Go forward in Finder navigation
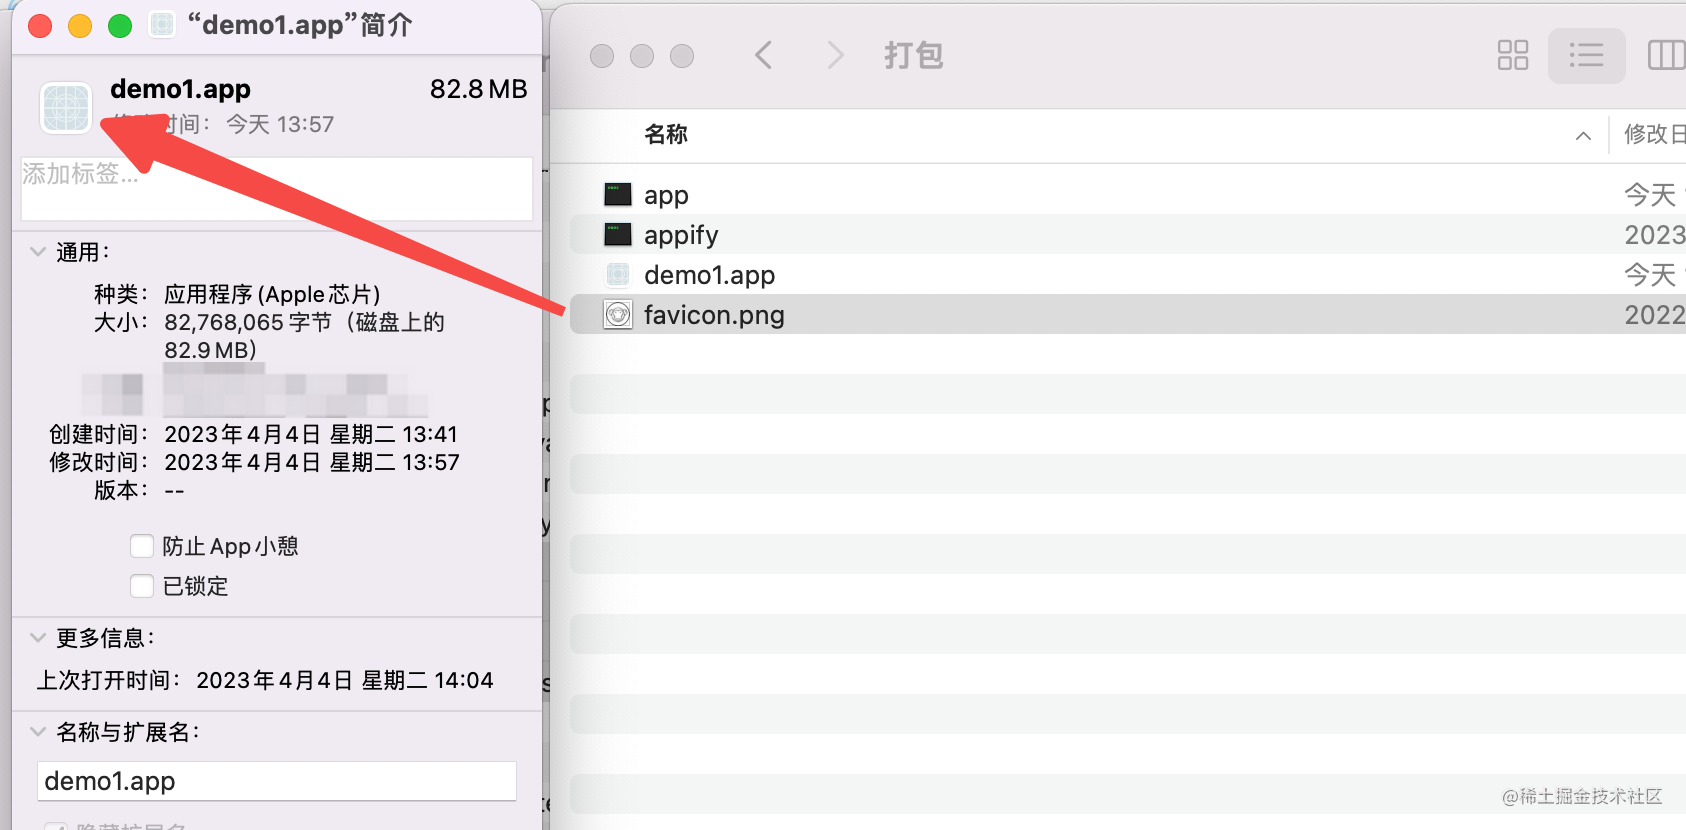The image size is (1686, 830). pyautogui.click(x=836, y=55)
